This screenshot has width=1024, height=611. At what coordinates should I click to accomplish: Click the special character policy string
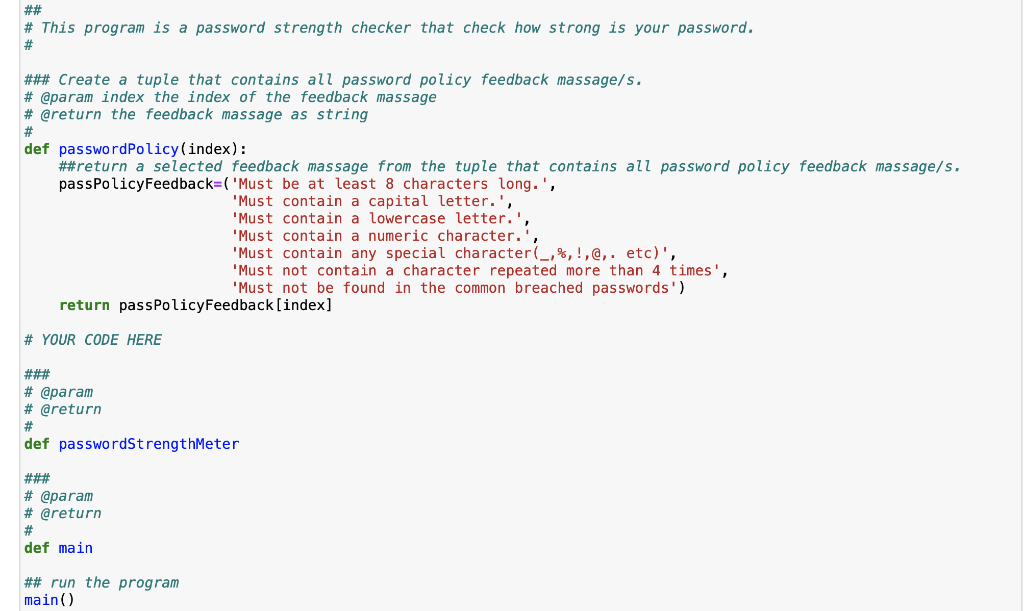click(450, 253)
